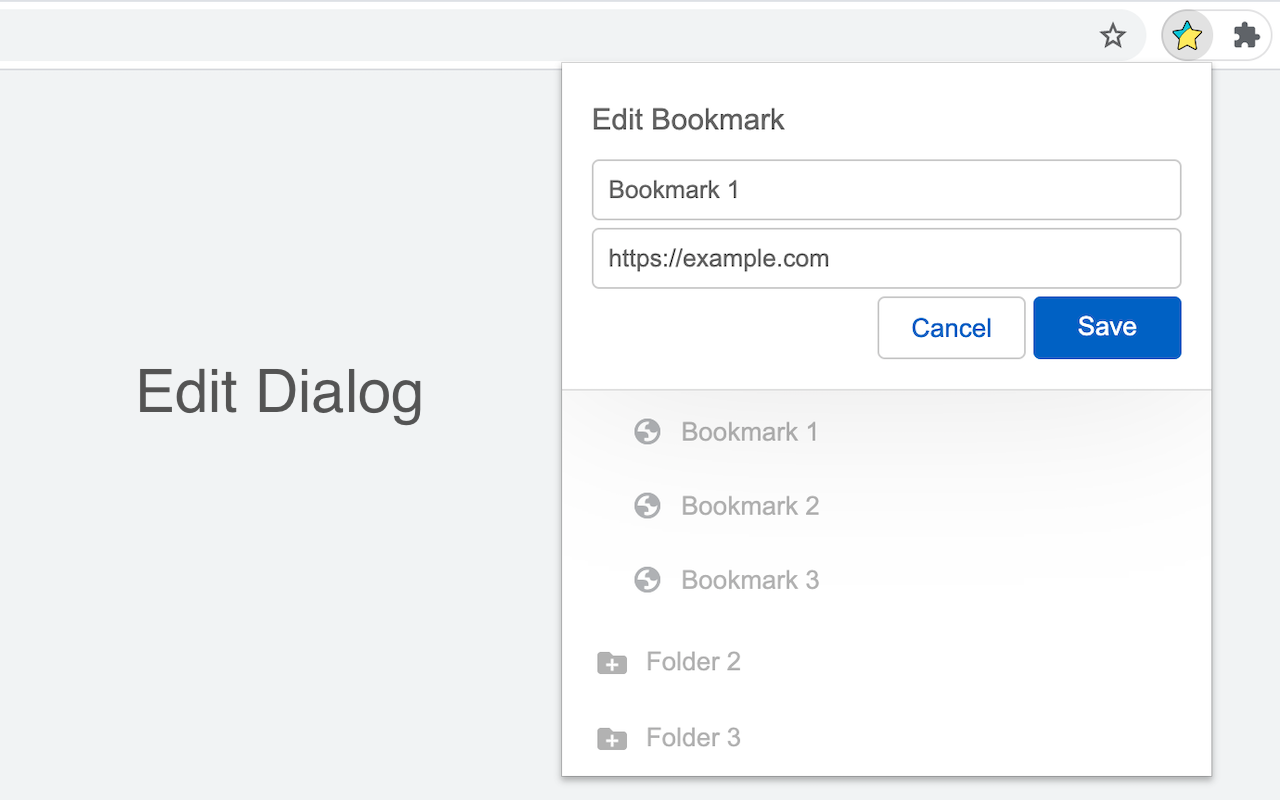Click the folder icon beside Folder 3
This screenshot has height=800, width=1280.
click(x=612, y=738)
